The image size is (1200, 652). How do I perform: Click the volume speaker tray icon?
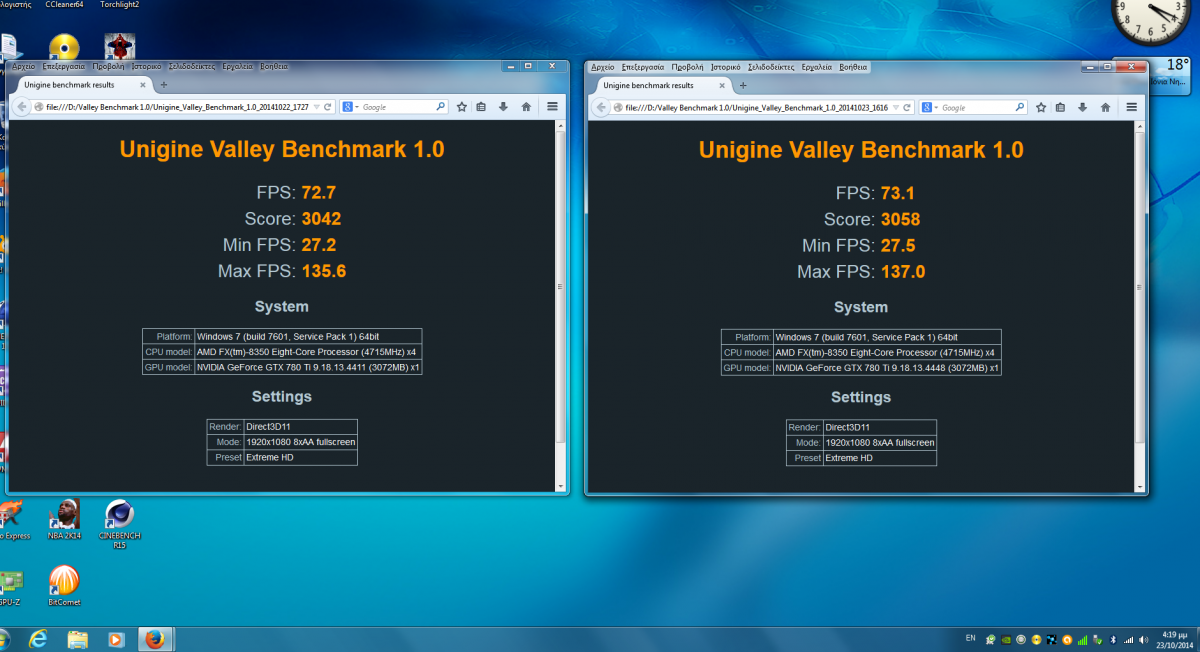coord(1144,639)
